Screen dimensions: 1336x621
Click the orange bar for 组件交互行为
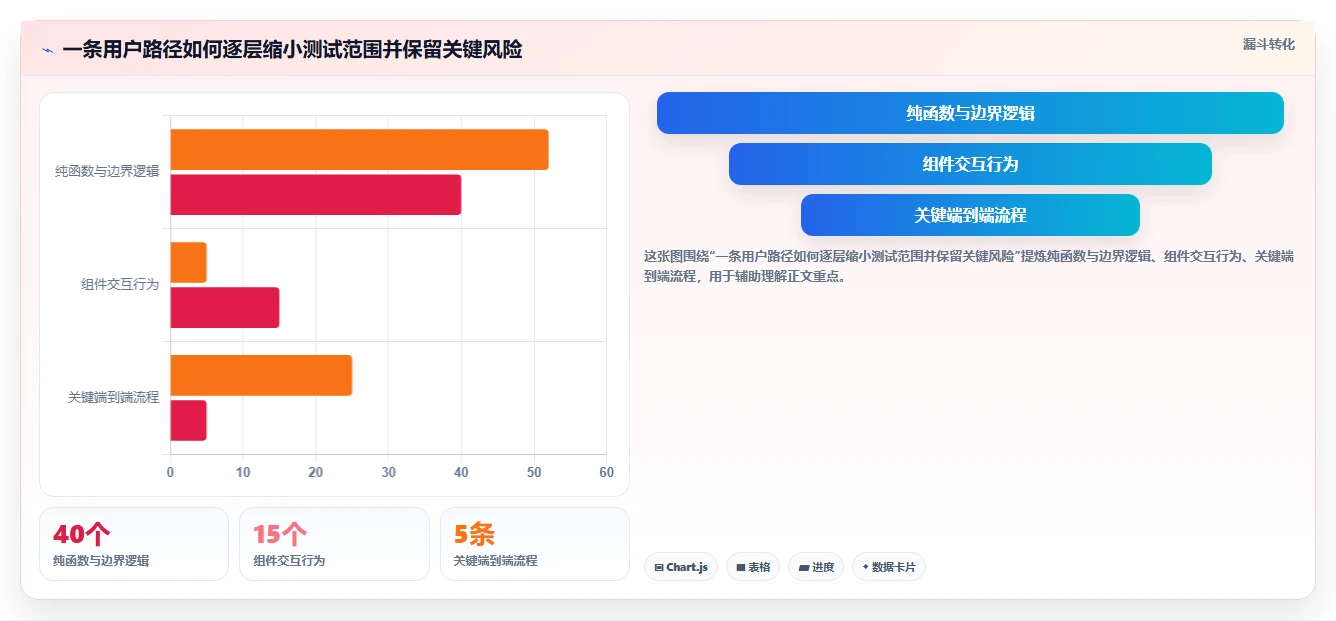tap(189, 262)
